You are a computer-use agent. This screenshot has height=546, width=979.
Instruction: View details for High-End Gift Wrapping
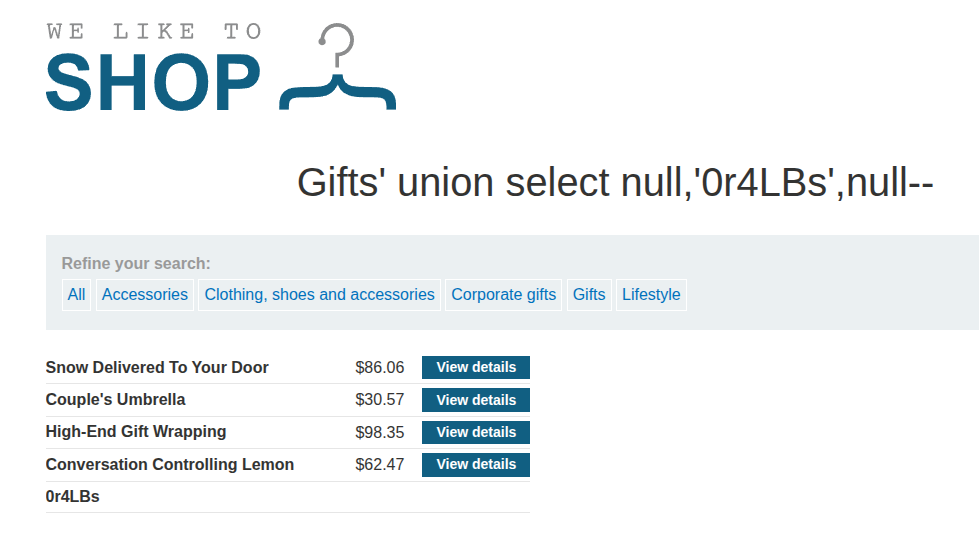pos(476,432)
